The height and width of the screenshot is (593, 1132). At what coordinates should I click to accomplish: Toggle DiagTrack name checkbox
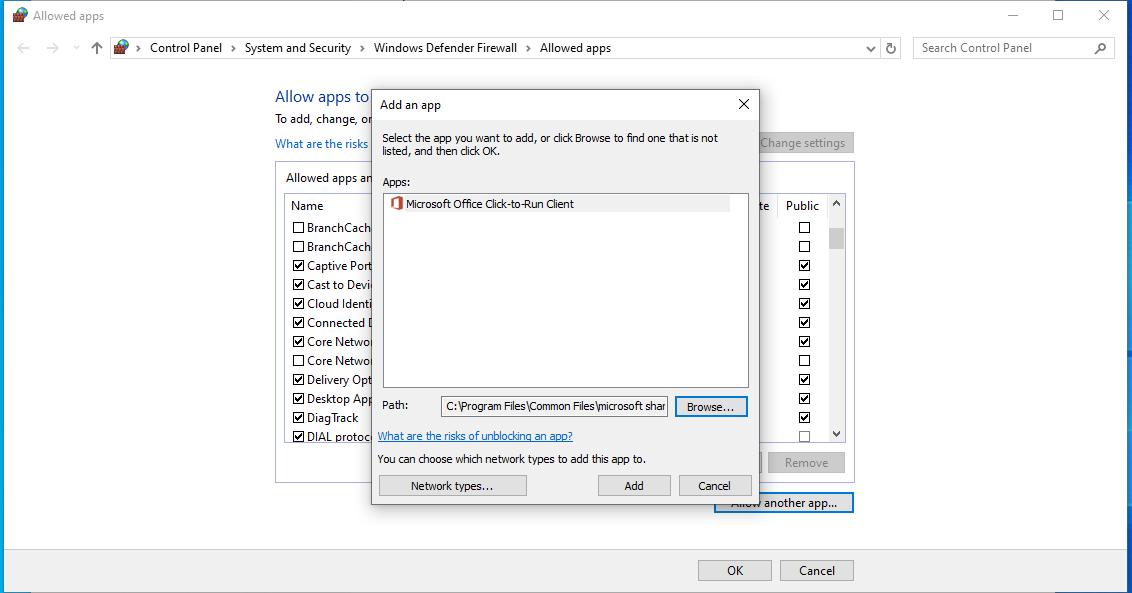point(298,417)
